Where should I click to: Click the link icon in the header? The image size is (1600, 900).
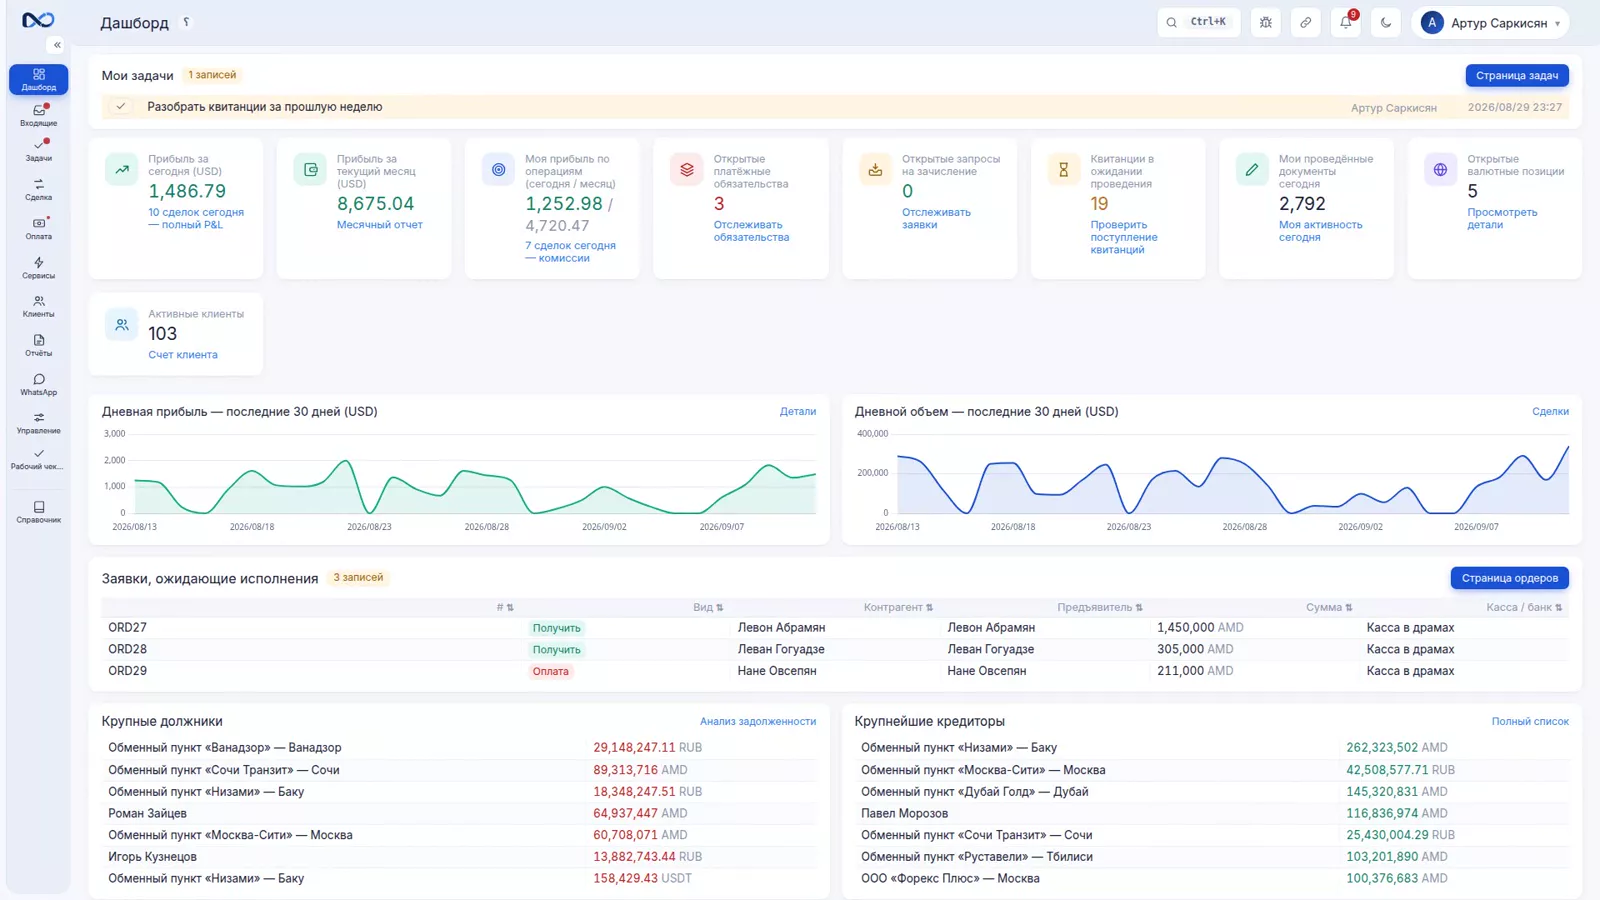pyautogui.click(x=1306, y=22)
